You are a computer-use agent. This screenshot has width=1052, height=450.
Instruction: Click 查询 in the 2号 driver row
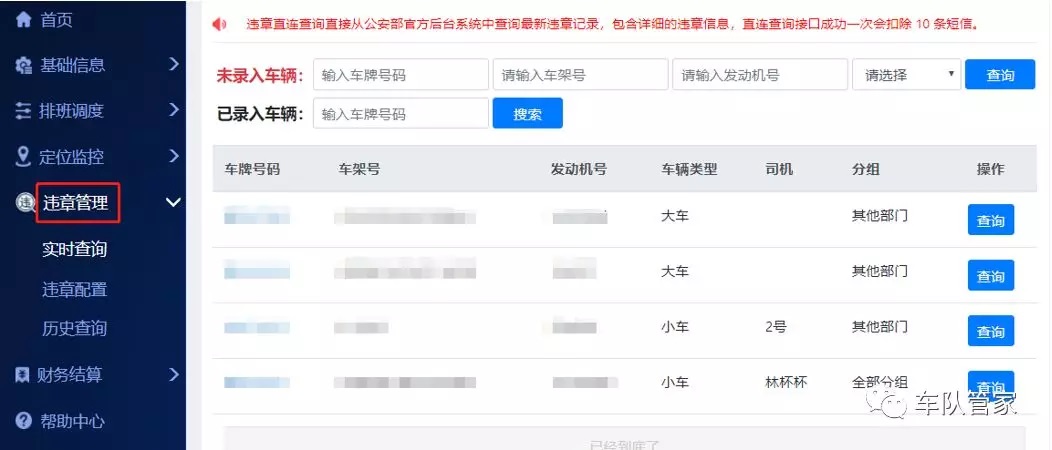990,331
